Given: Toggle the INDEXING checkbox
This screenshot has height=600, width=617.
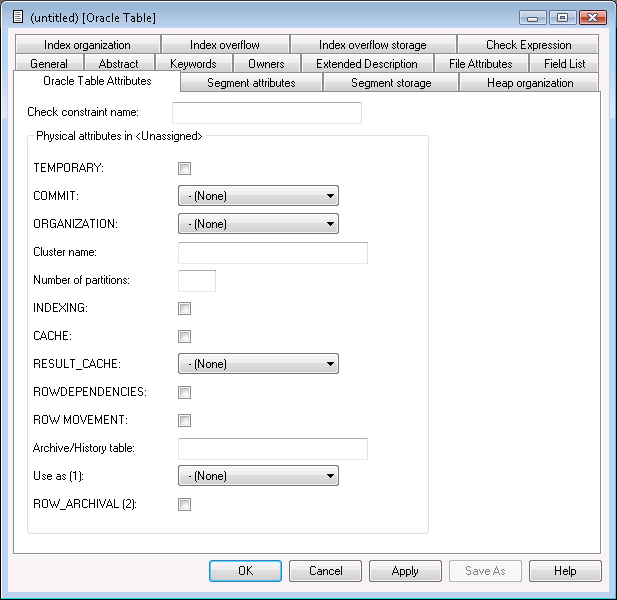Looking at the screenshot, I should click(184, 308).
